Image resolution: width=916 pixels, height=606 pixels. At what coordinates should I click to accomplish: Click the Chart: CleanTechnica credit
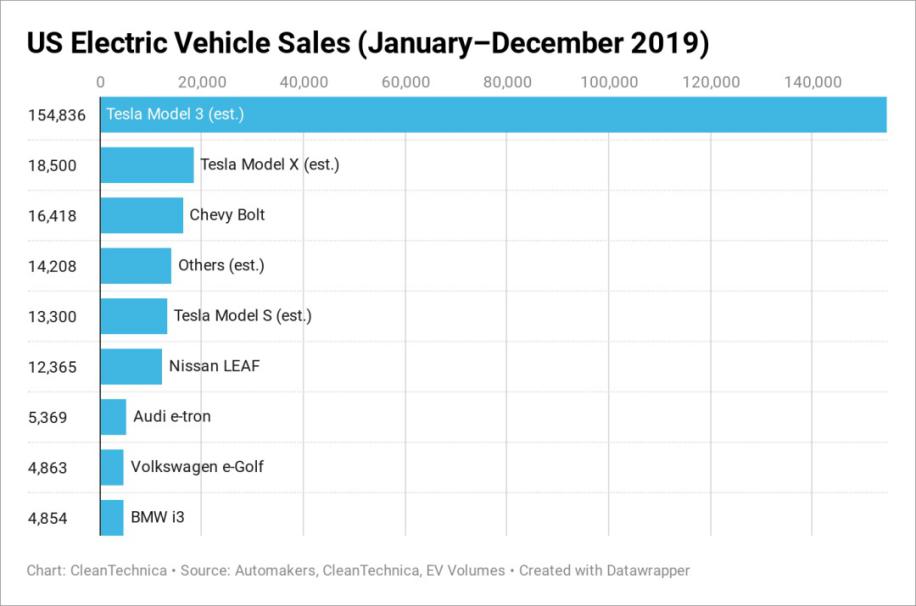click(x=97, y=570)
